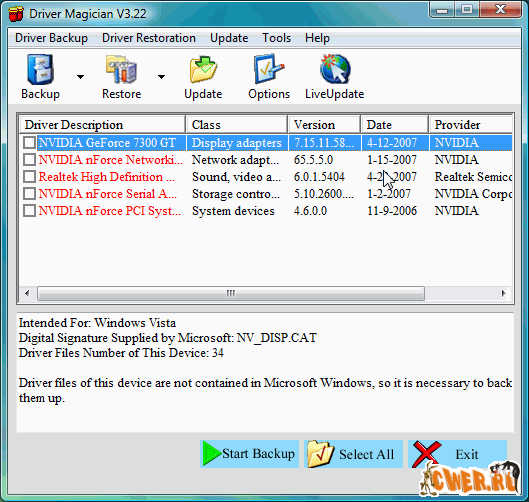Check the NVIDIA nForce Serial ATA checkbox
Viewport: 529px width, 502px height.
coord(29,194)
